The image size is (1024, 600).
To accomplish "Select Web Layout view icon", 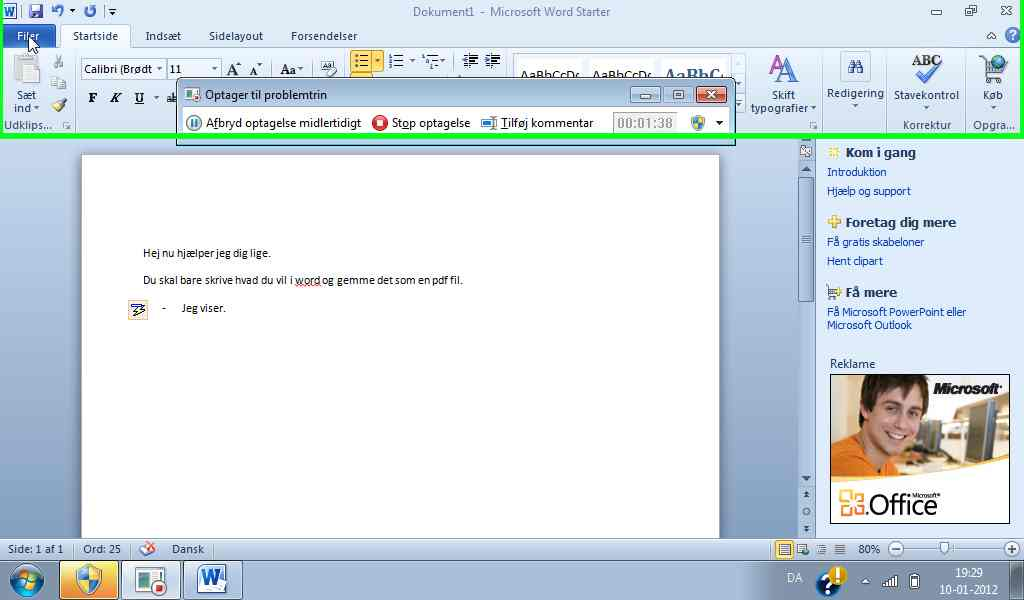I will coord(803,550).
